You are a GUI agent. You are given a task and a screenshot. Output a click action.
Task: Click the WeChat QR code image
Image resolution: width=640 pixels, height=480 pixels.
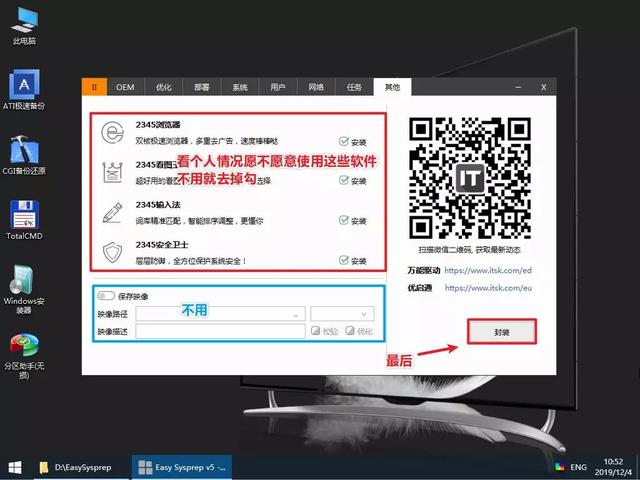point(470,178)
